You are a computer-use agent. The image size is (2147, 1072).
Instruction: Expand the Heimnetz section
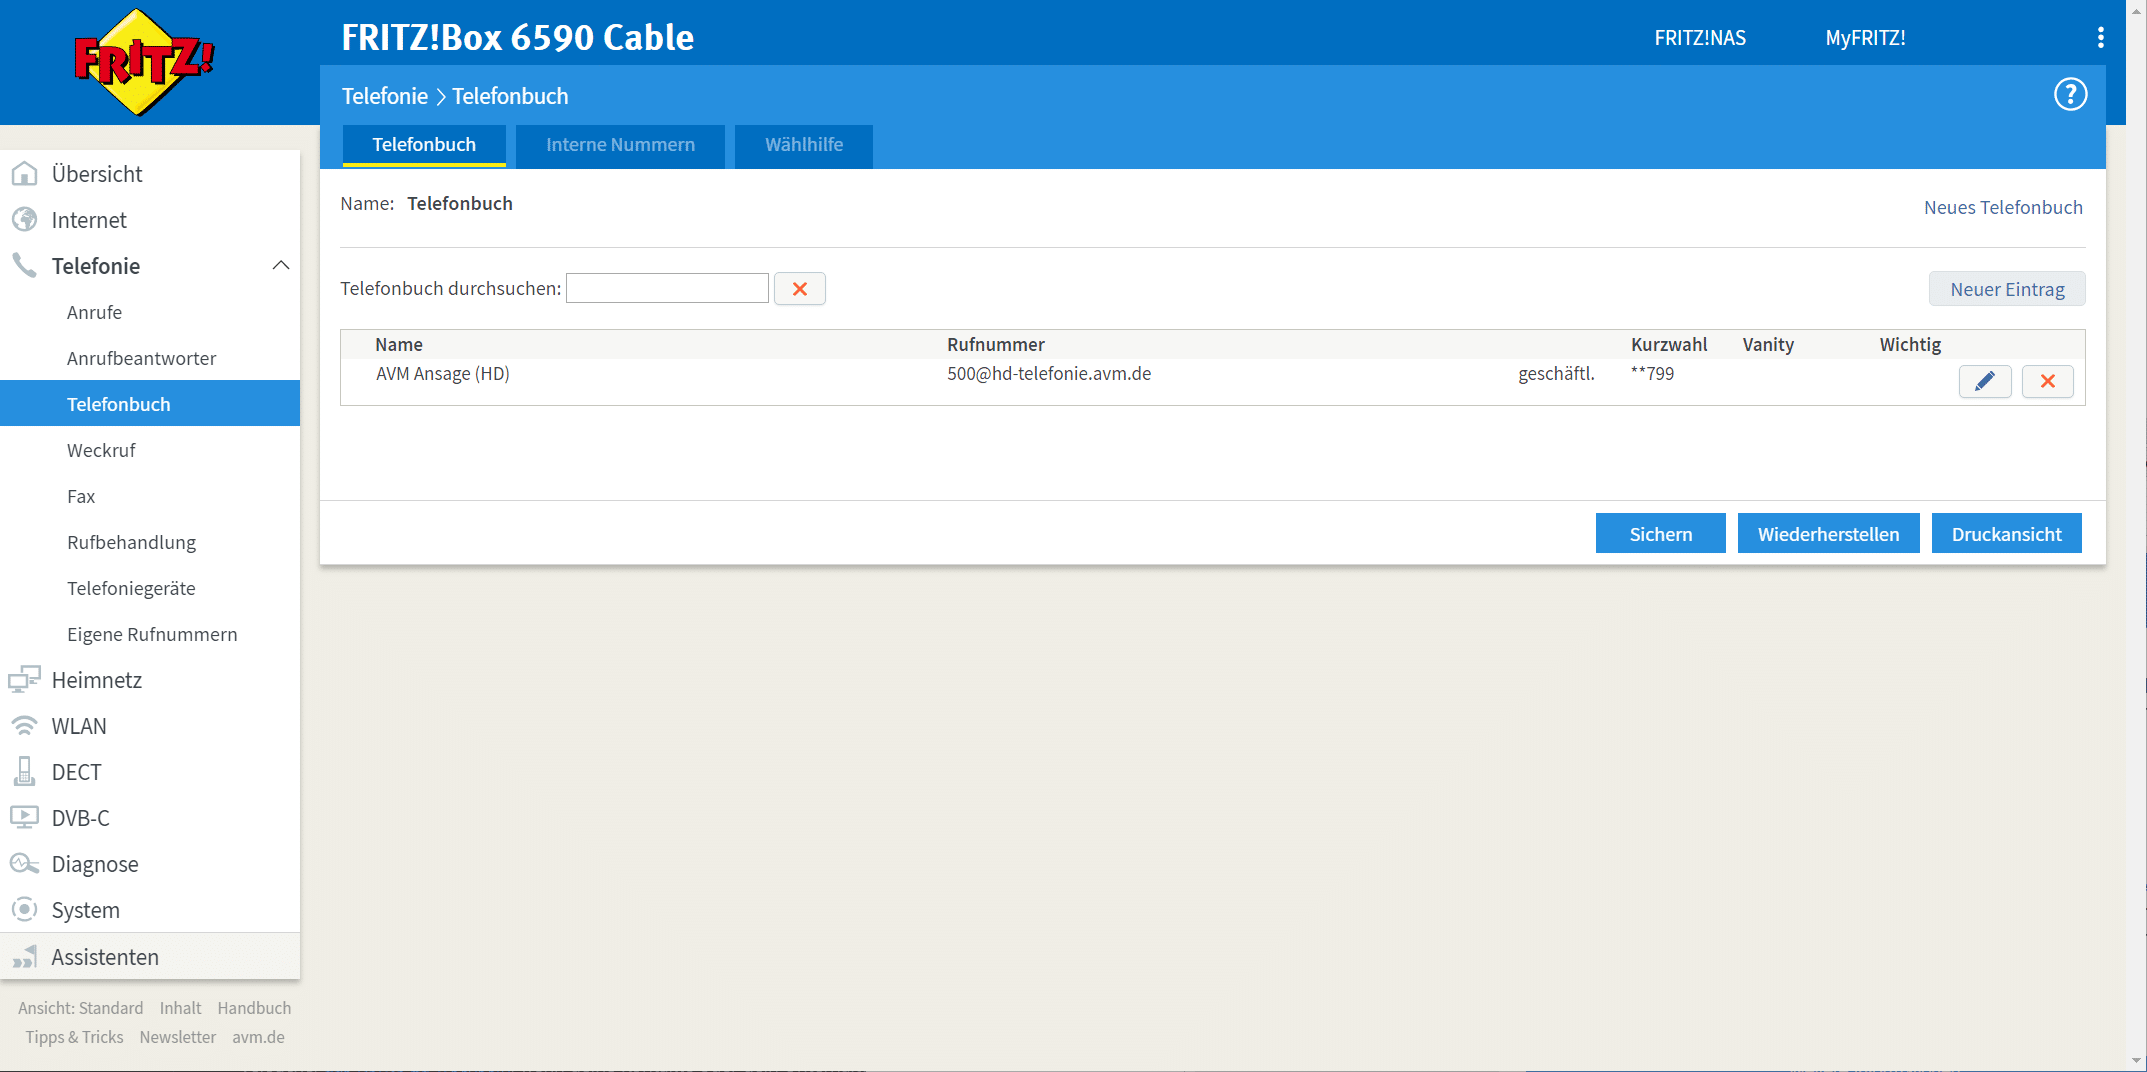[96, 680]
